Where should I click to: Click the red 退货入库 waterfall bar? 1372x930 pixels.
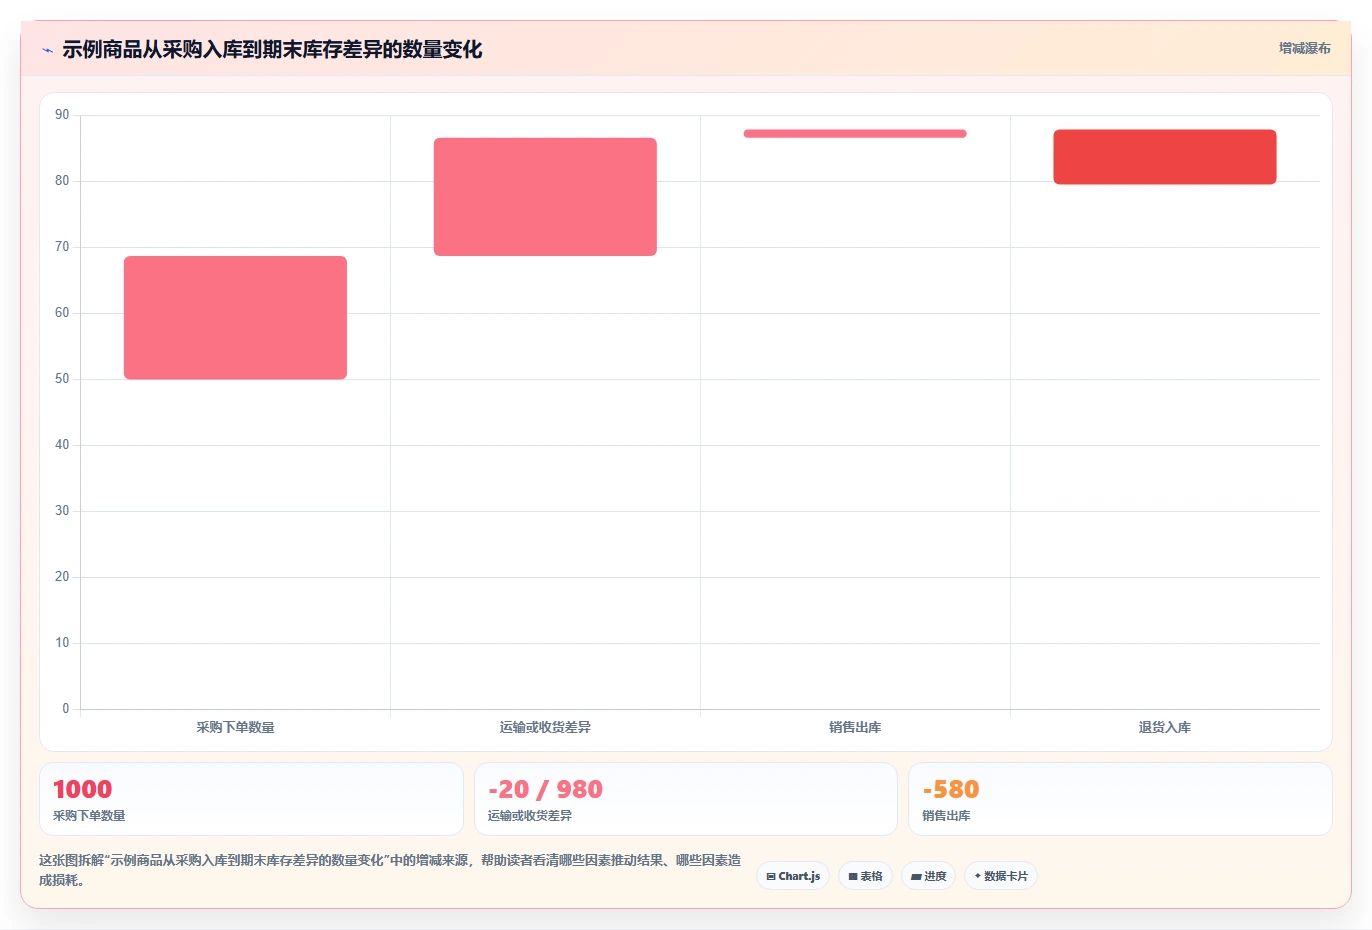(x=1165, y=157)
